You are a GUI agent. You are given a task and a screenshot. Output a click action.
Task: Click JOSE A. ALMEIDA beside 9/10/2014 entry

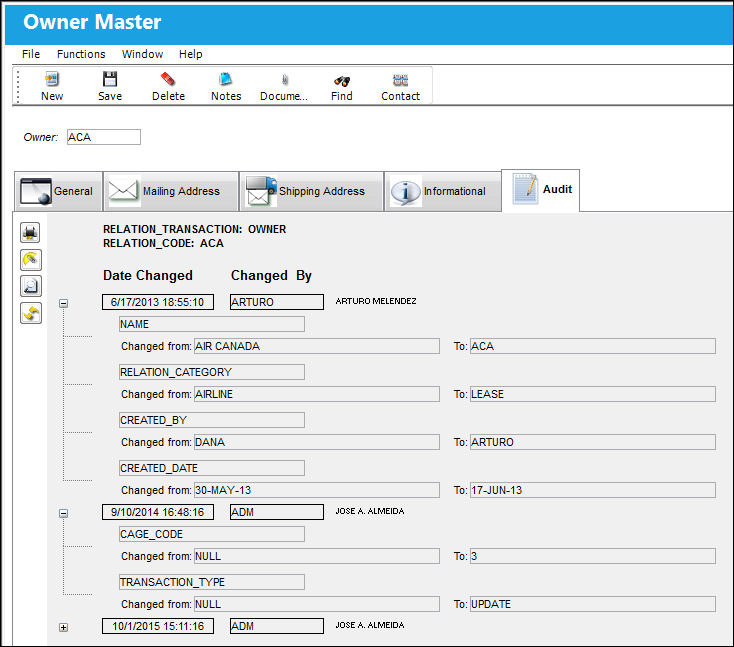click(x=370, y=511)
